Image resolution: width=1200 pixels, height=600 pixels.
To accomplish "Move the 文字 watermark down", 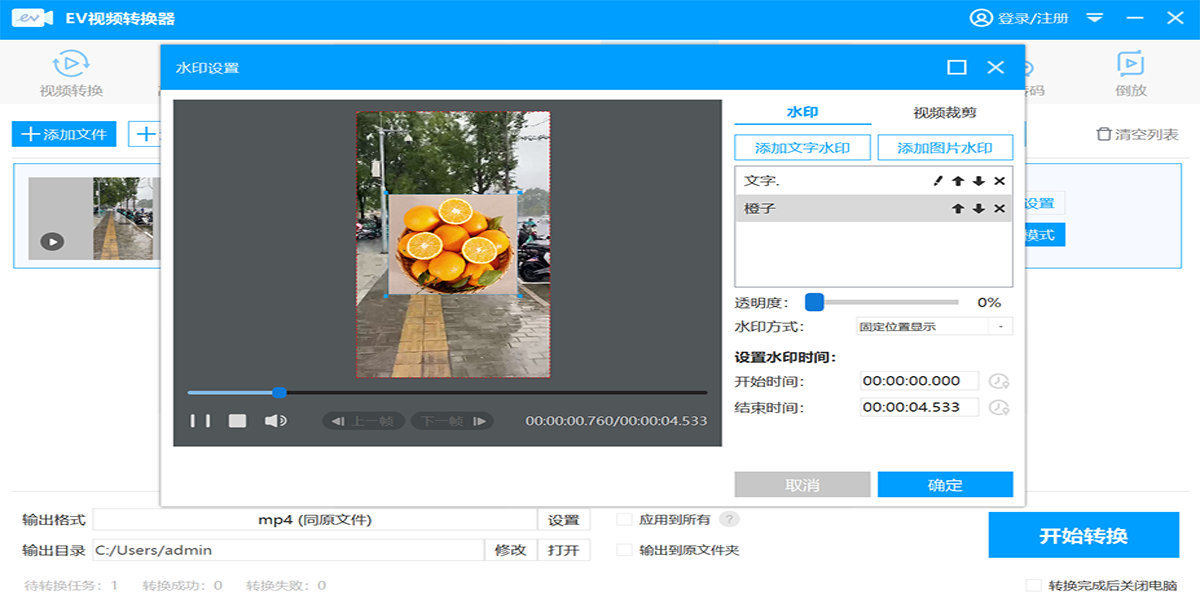I will click(x=979, y=181).
